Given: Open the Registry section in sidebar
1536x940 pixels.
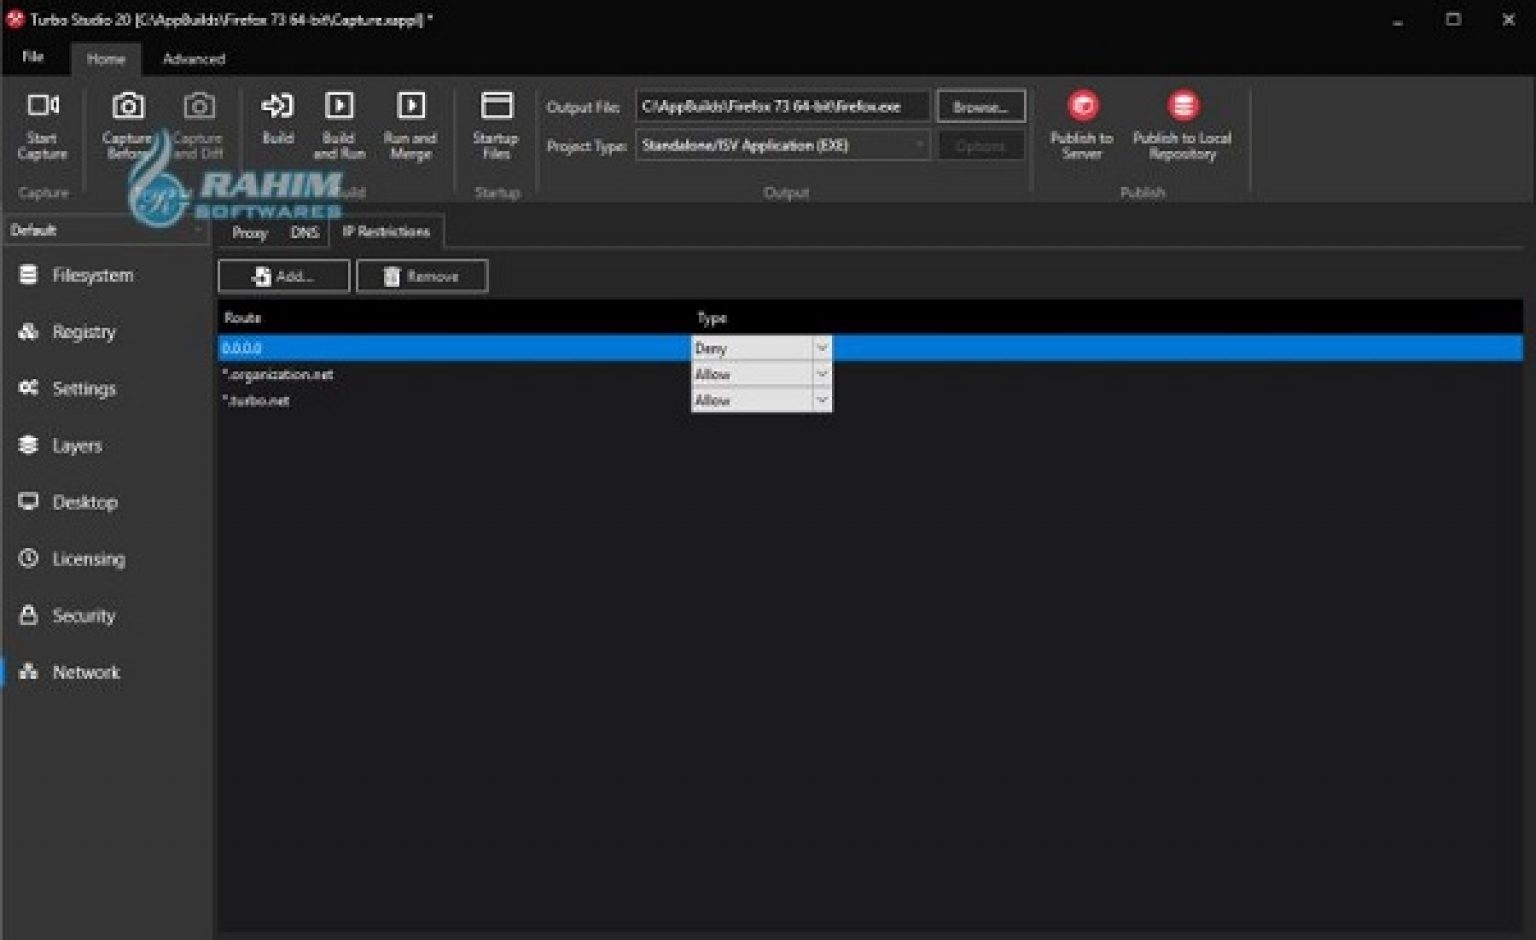Looking at the screenshot, I should 85,332.
